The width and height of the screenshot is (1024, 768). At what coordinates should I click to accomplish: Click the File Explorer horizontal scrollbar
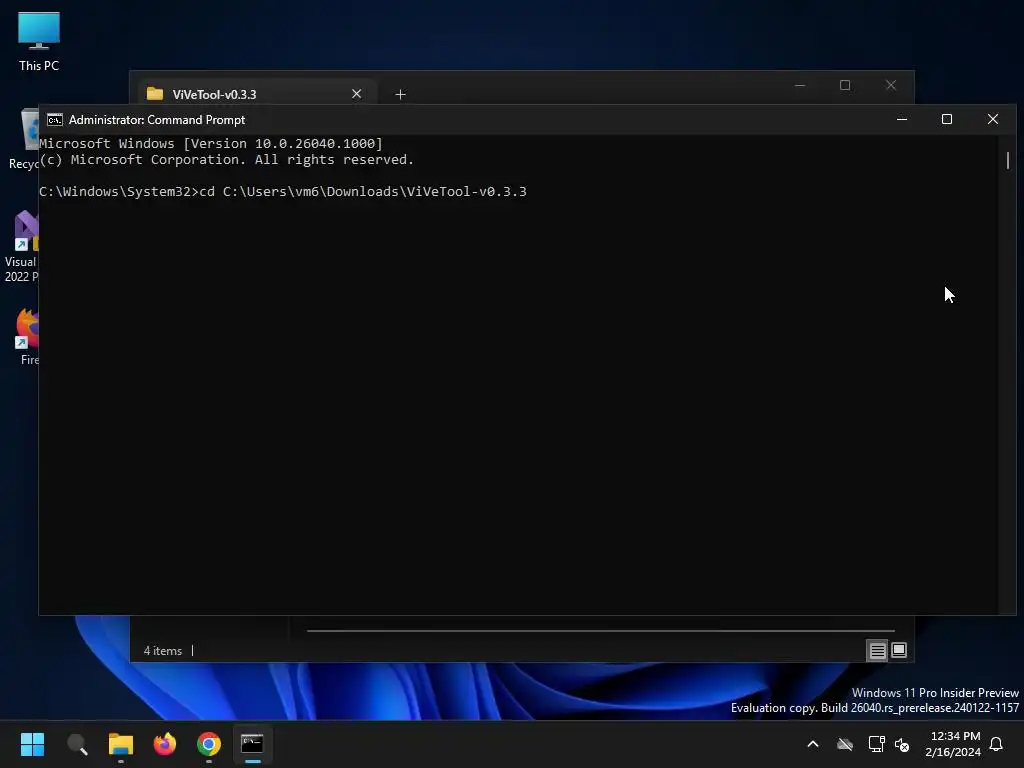tap(601, 631)
